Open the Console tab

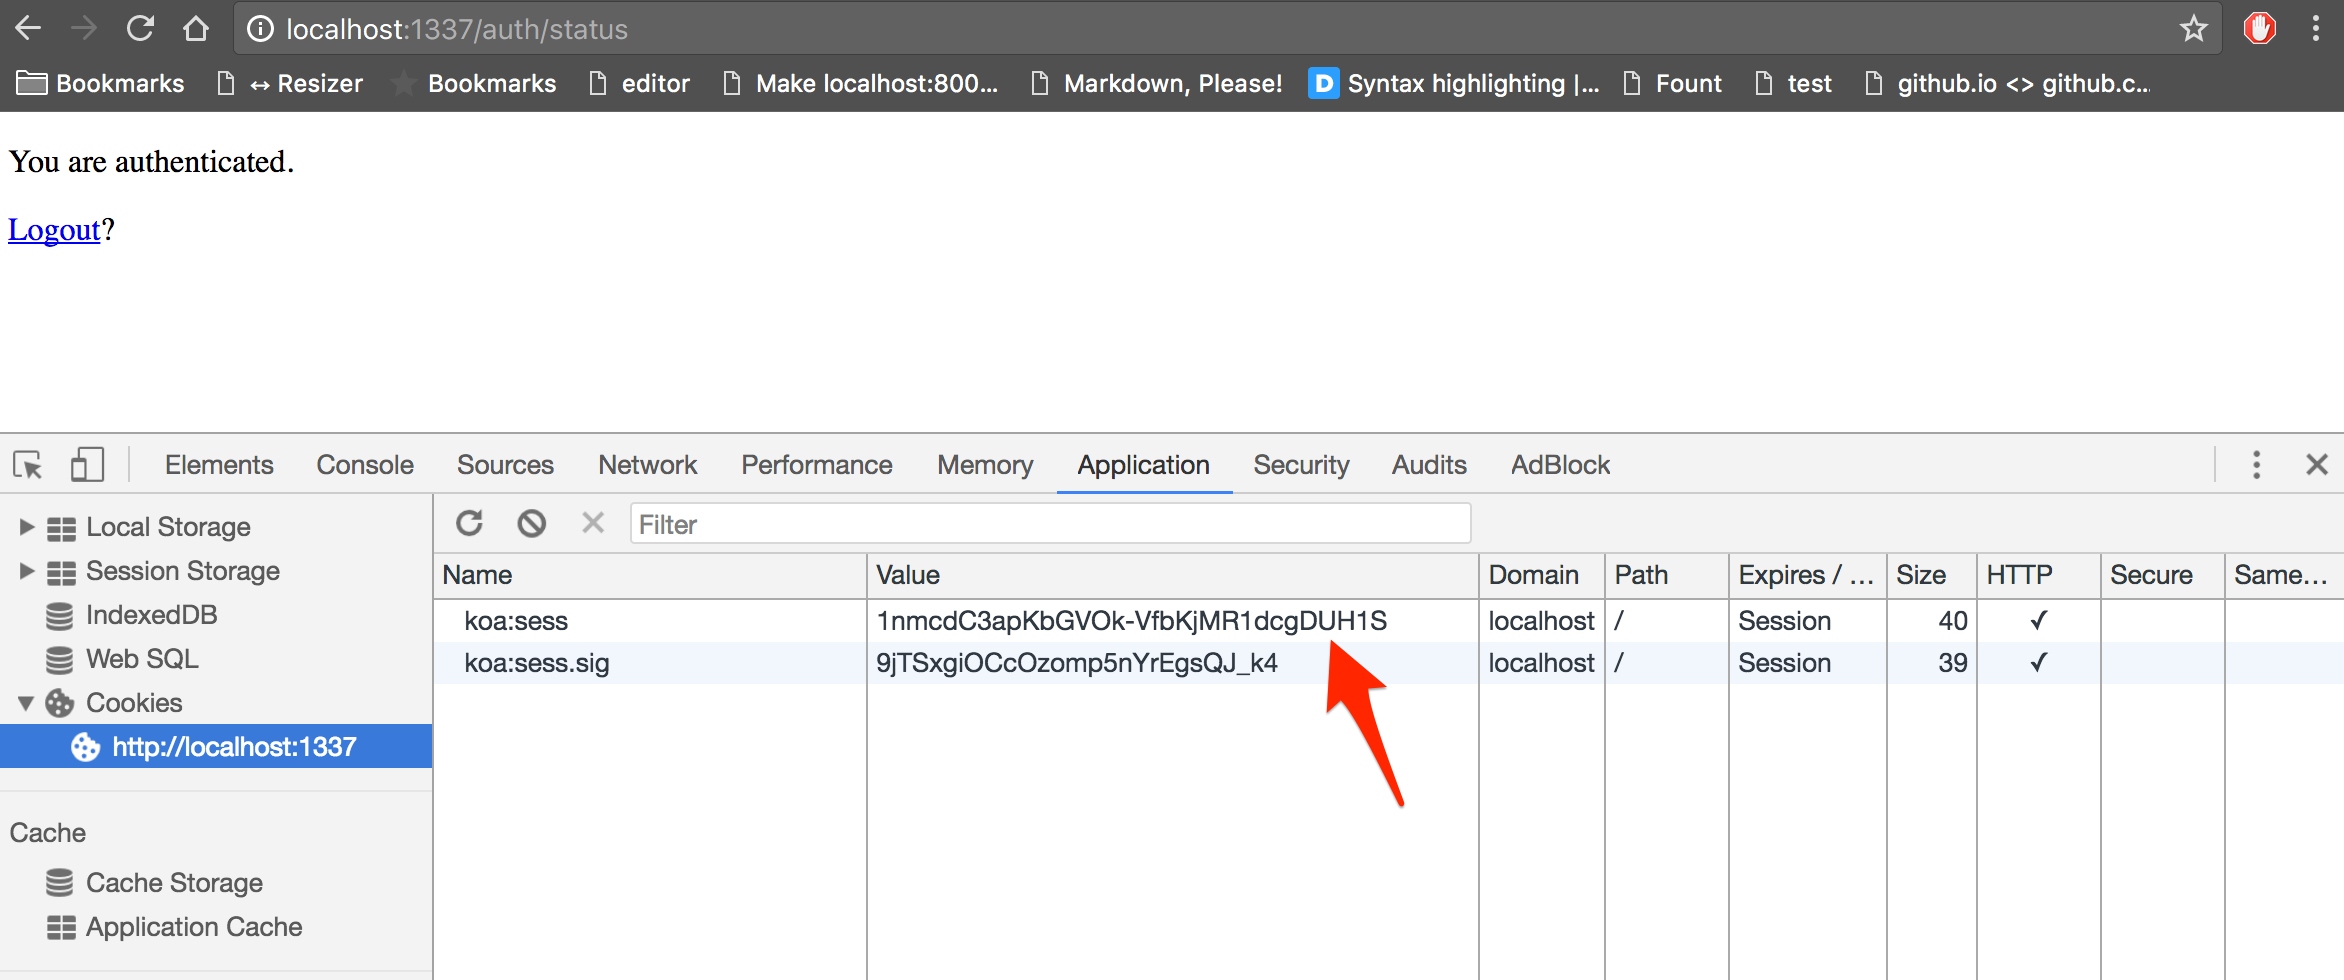[x=364, y=465]
